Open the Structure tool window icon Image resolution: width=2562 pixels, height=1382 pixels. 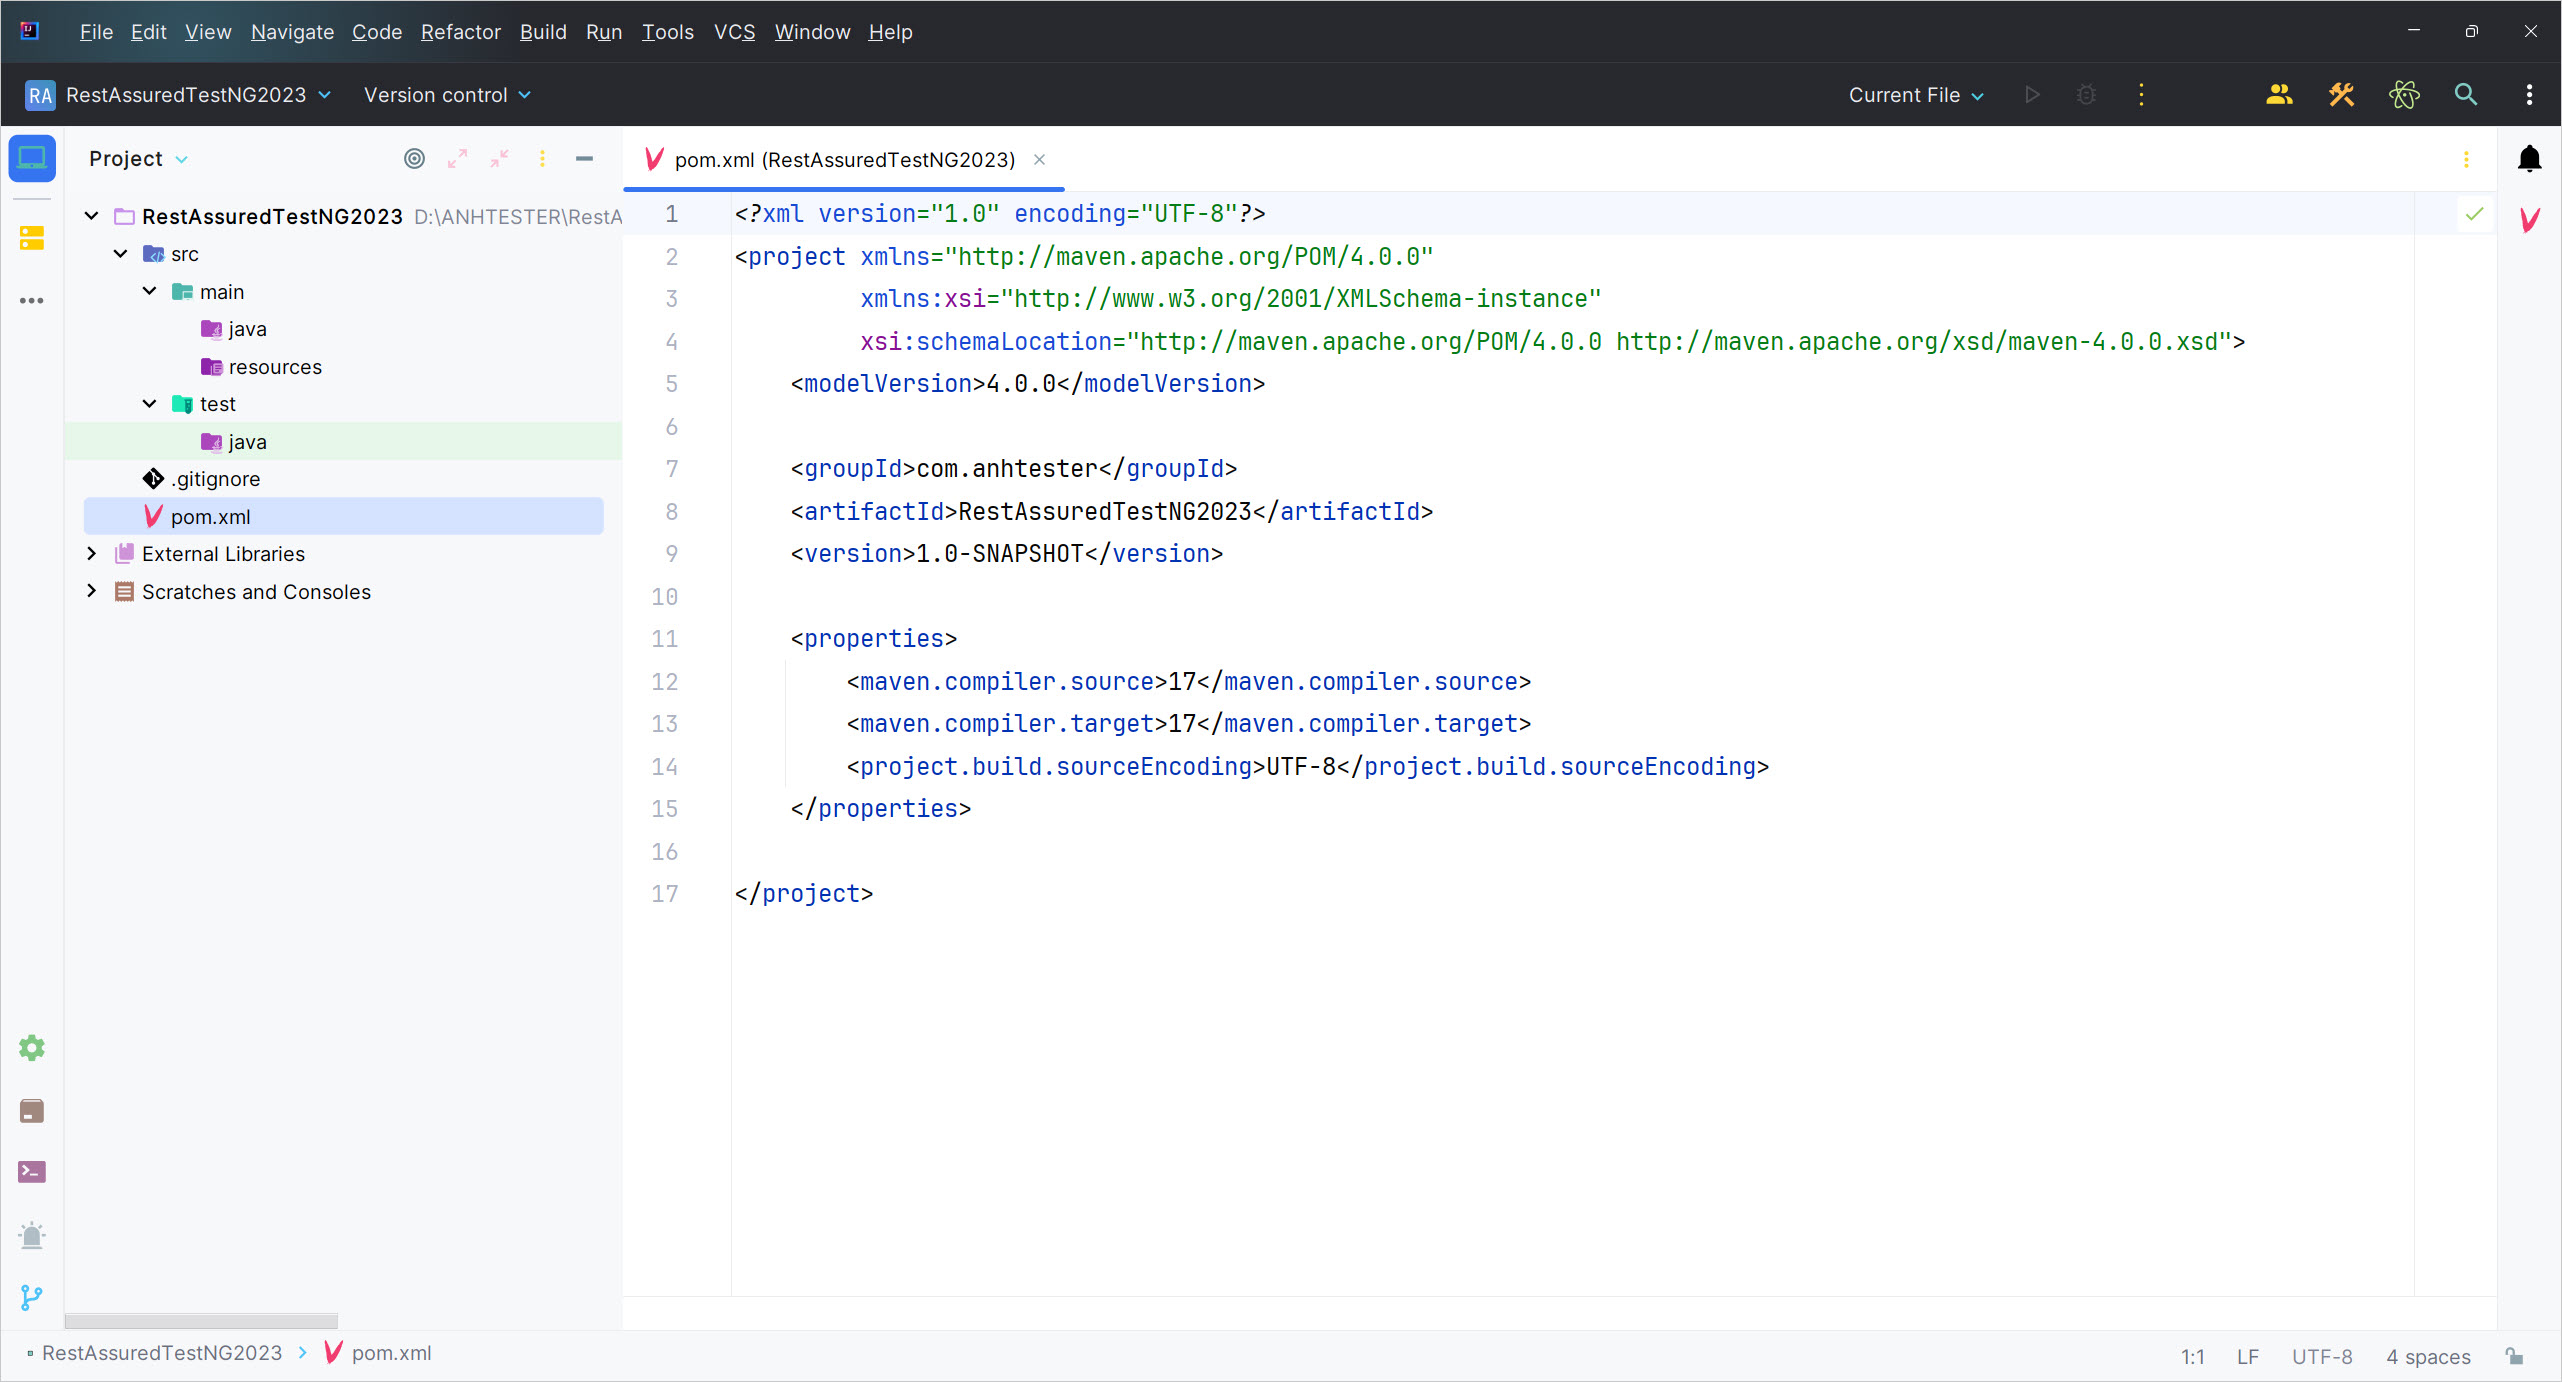[x=32, y=238]
